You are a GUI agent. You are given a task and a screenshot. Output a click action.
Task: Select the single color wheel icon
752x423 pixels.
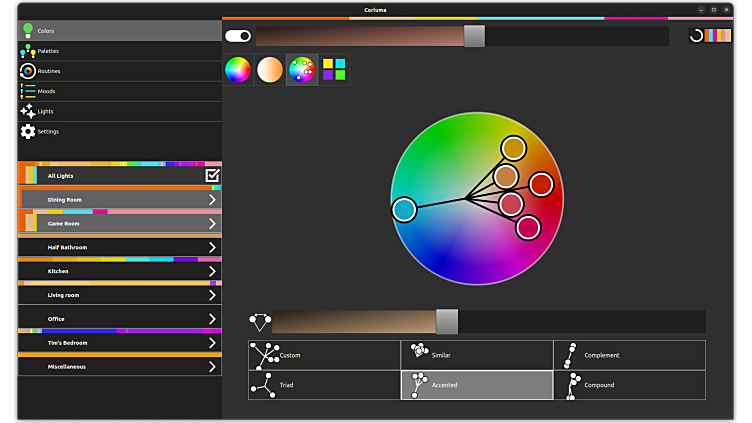point(238,70)
